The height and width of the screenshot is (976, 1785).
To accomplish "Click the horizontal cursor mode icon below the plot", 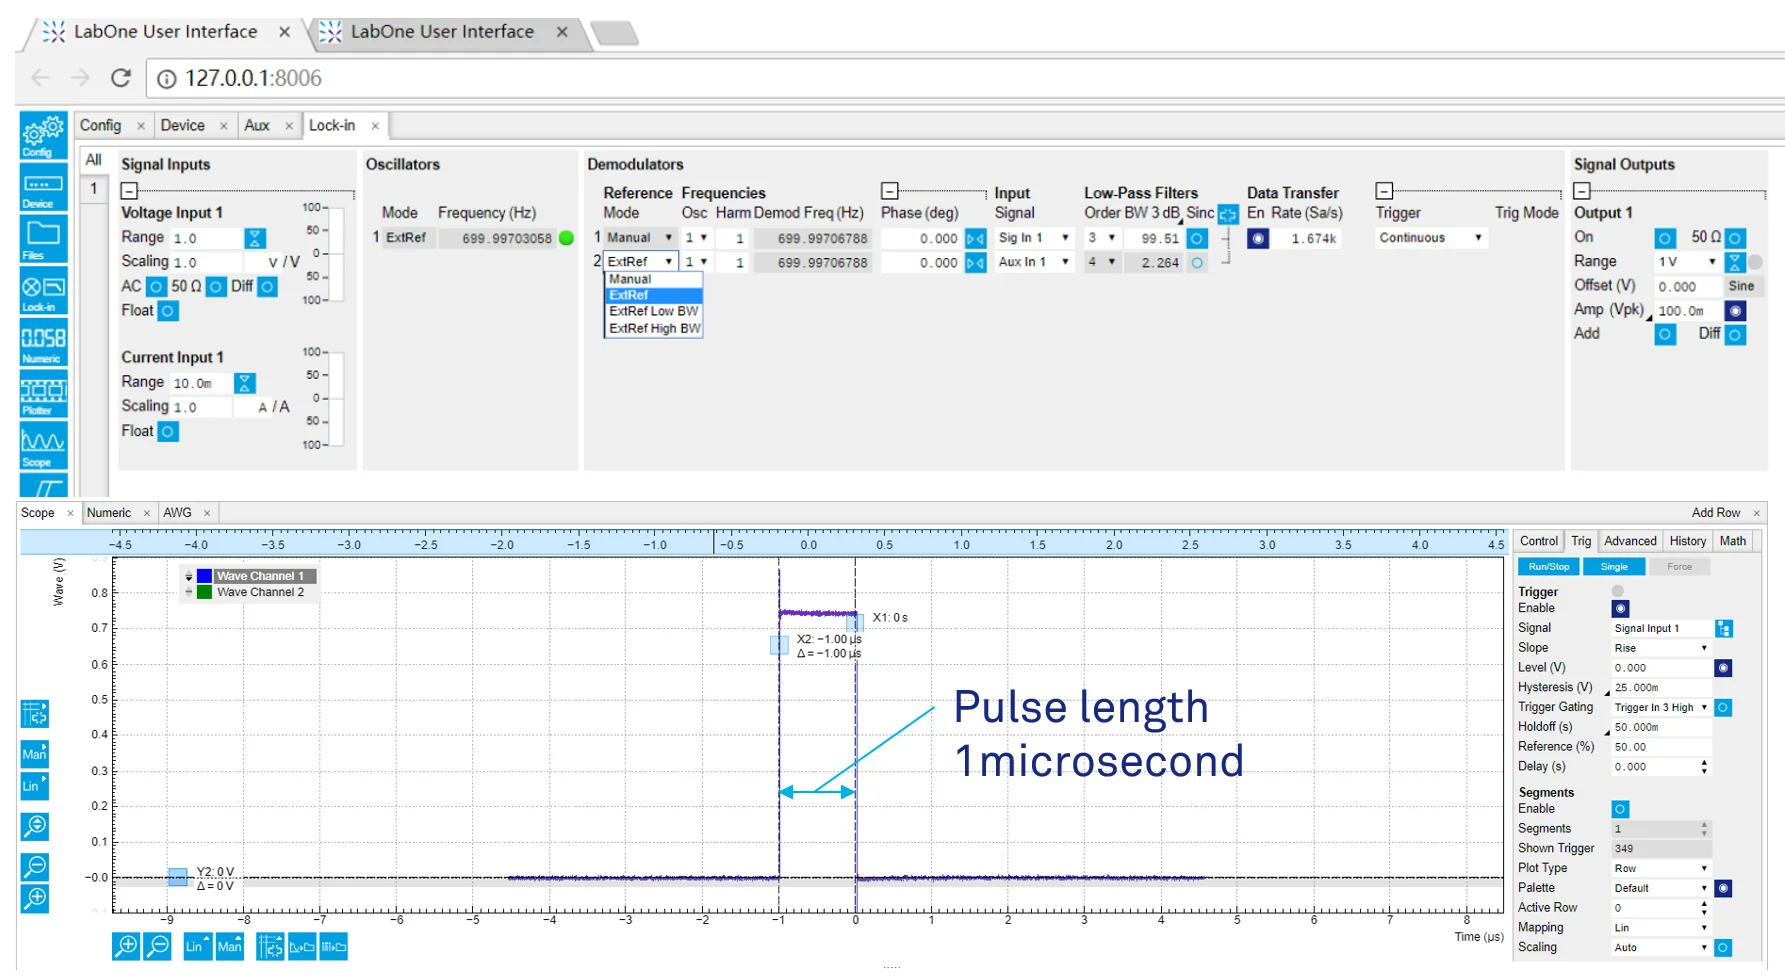I will (270, 946).
